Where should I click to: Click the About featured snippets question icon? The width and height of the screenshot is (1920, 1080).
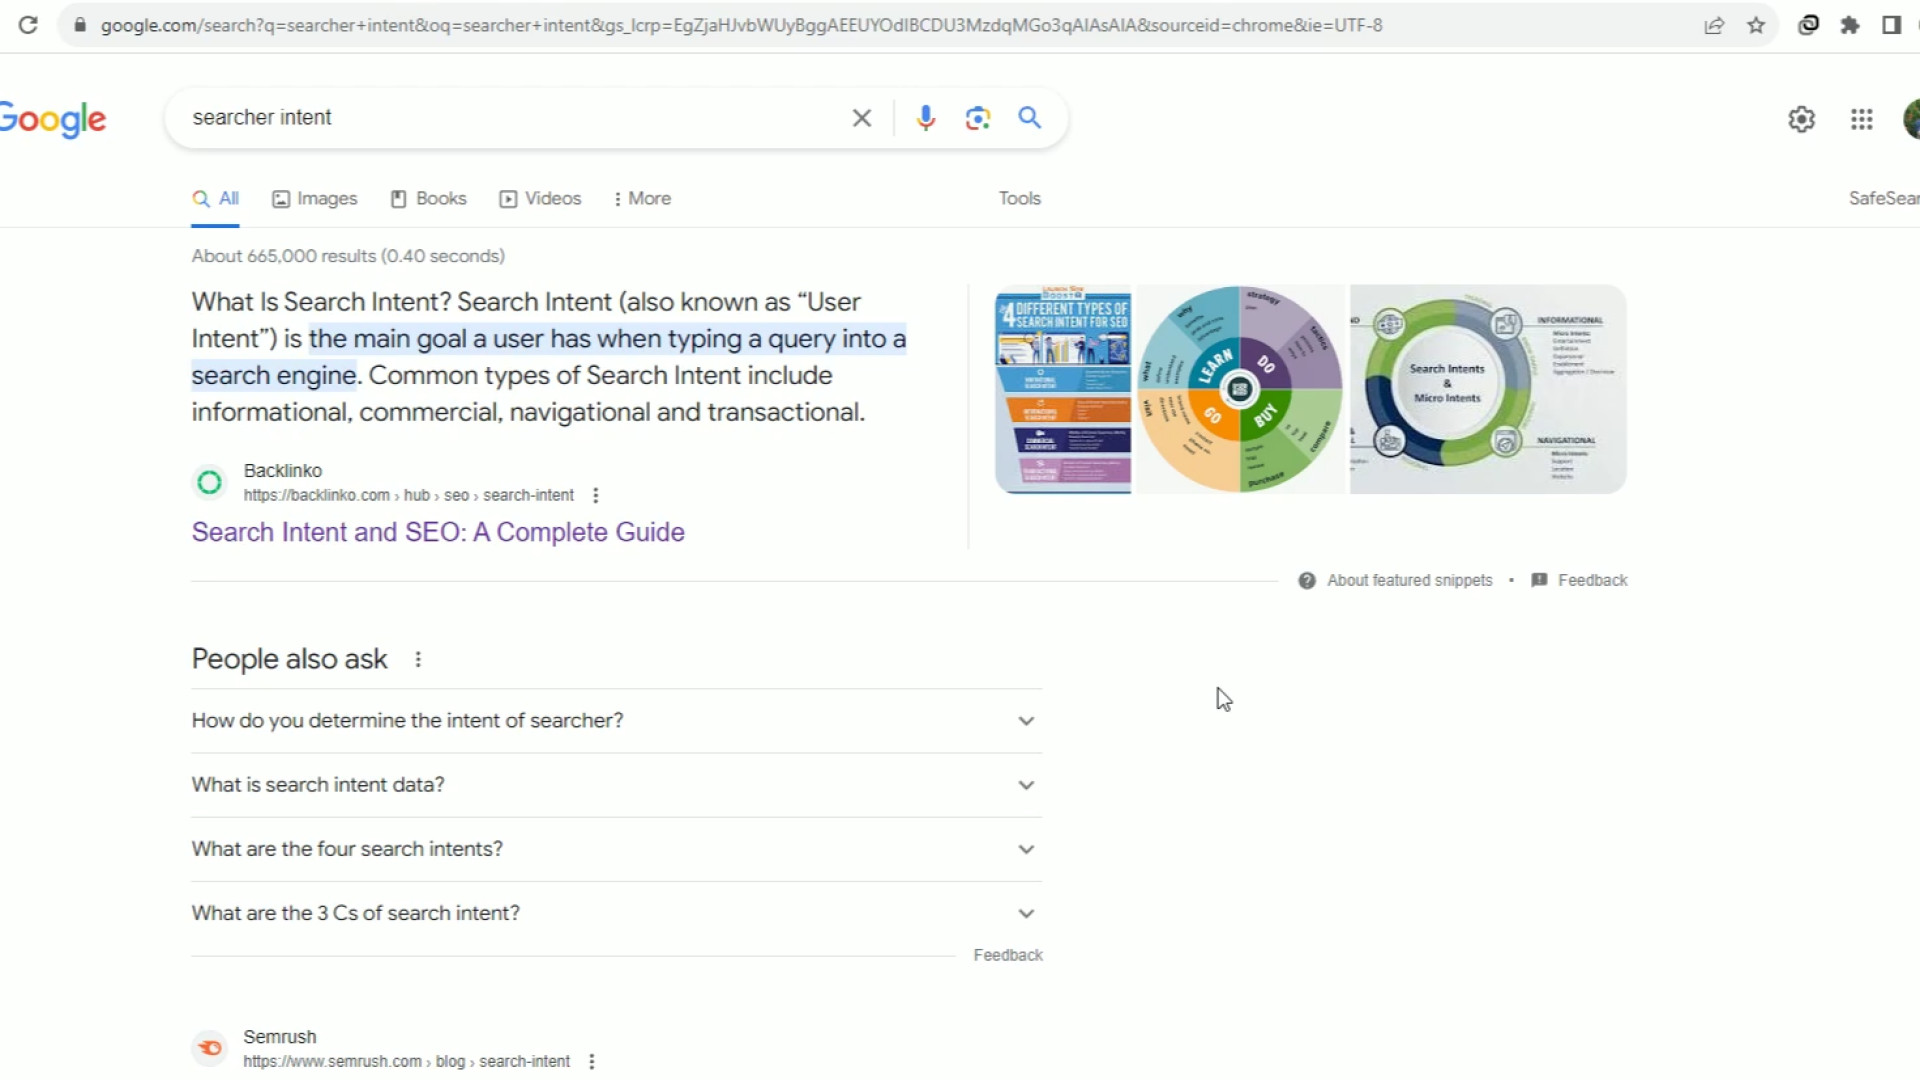pyautogui.click(x=1307, y=581)
